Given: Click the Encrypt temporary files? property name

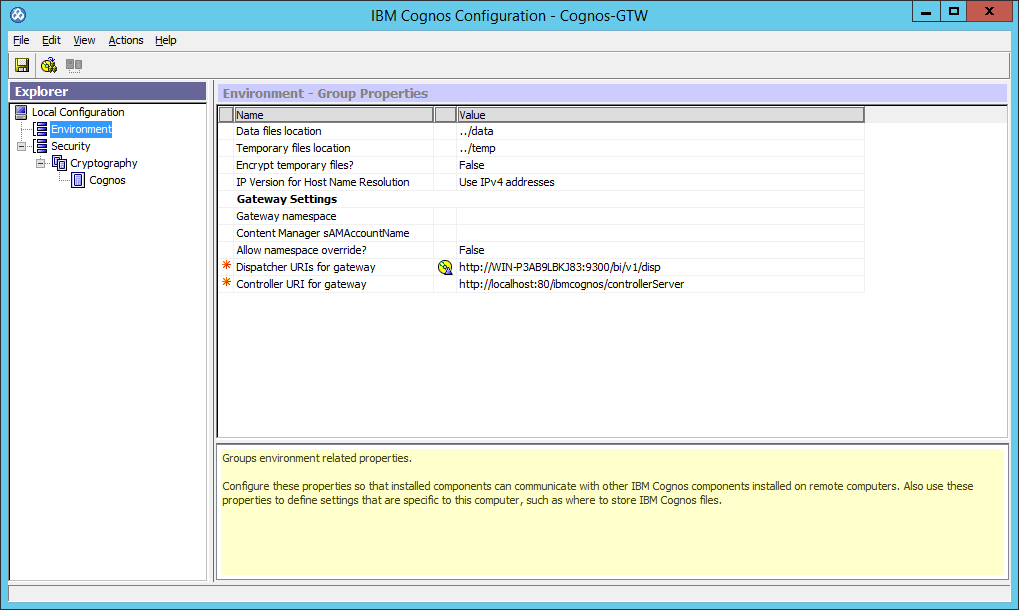Looking at the screenshot, I should pos(294,165).
